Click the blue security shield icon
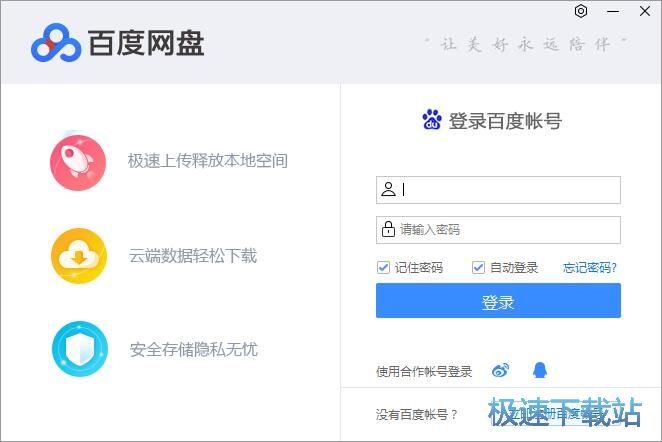Viewport: 662px width, 442px height. coord(80,349)
